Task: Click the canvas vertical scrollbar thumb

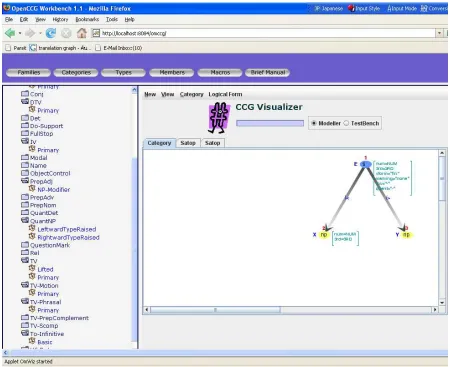Action: (442, 179)
